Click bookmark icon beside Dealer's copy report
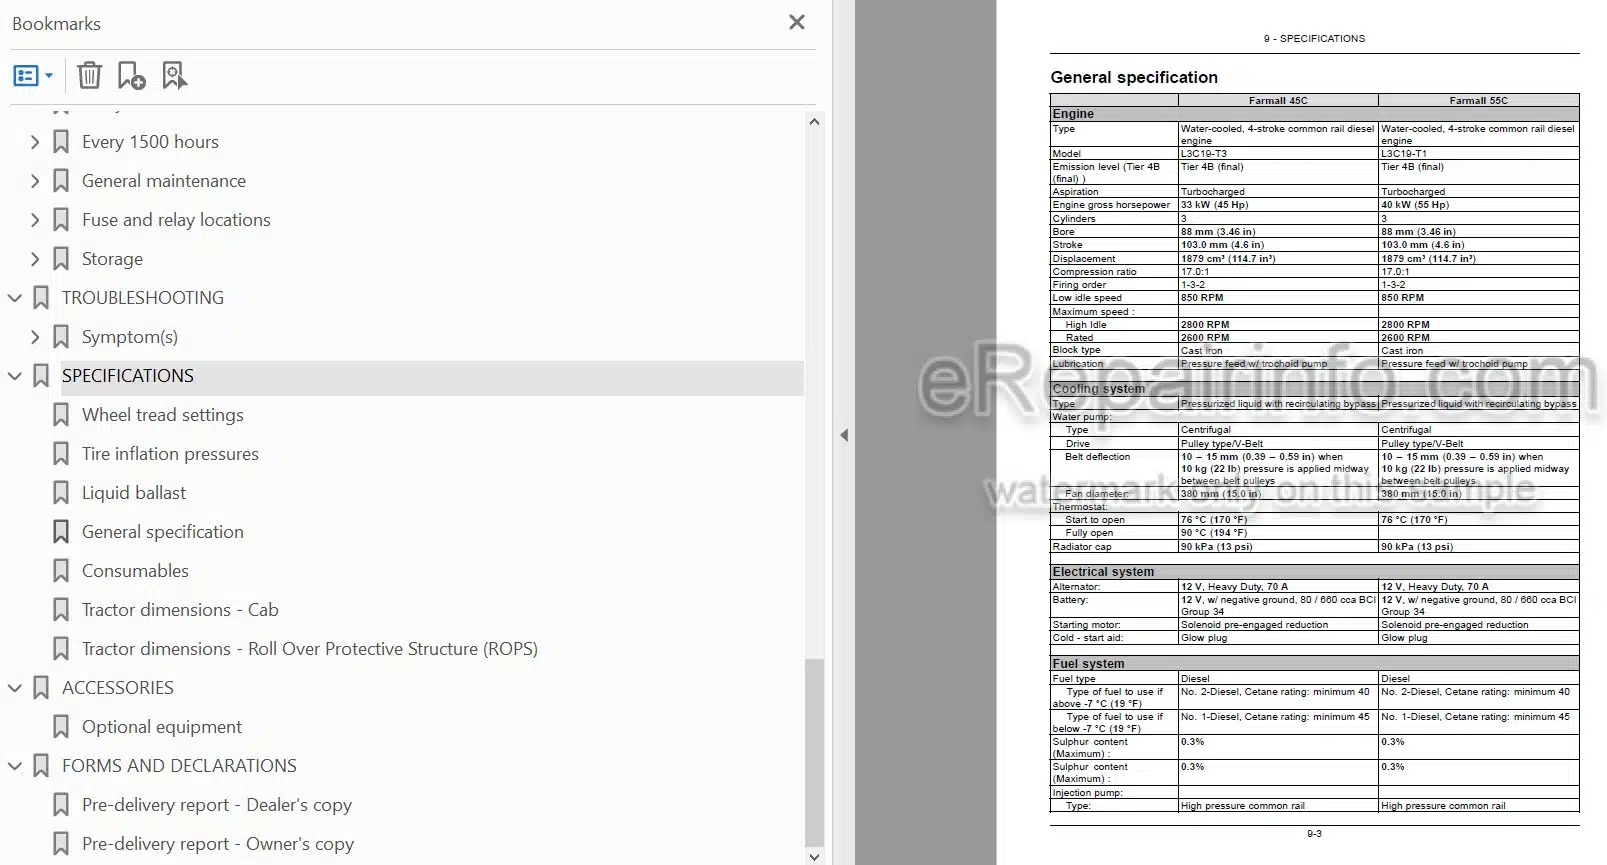 coord(61,805)
